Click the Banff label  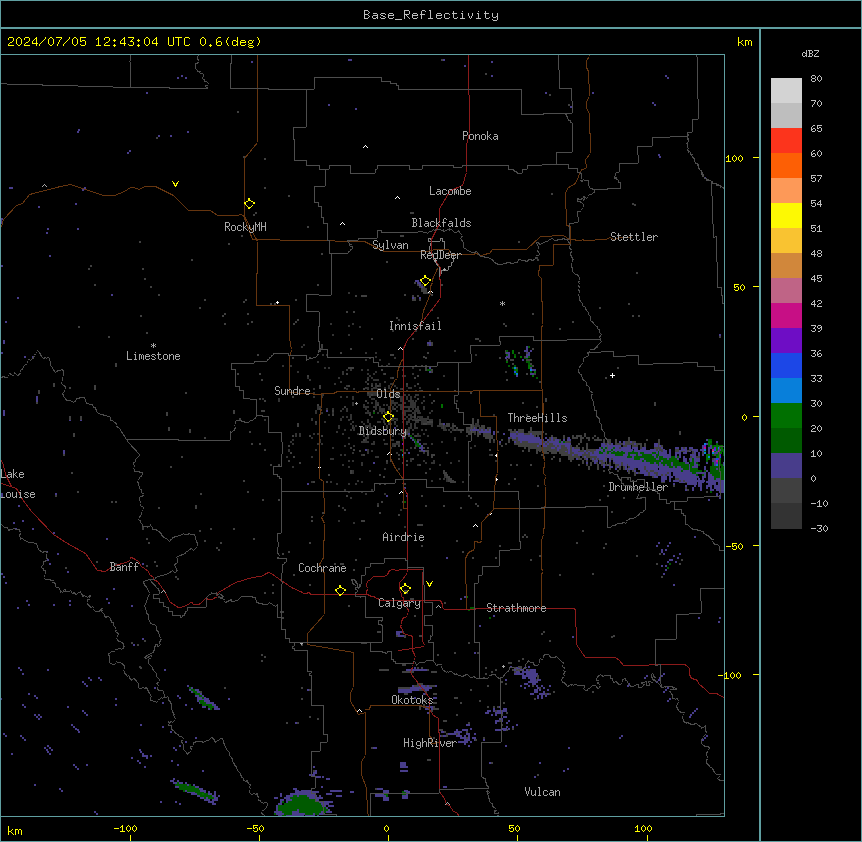click(124, 567)
